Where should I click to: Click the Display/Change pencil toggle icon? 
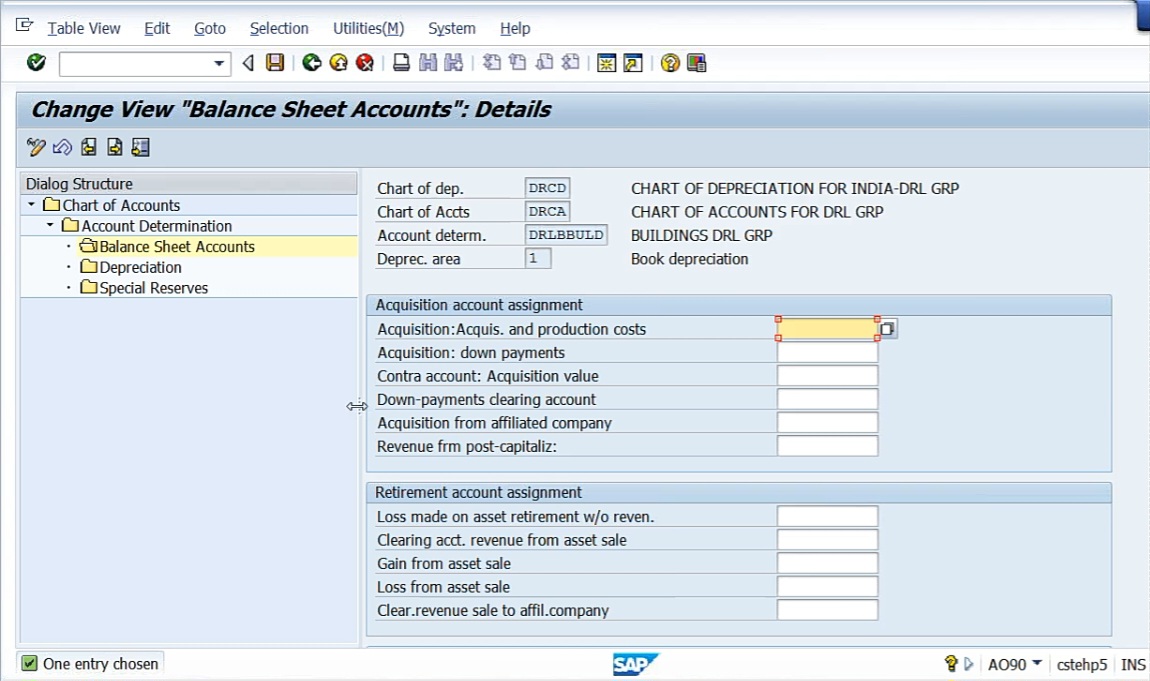[x=36, y=147]
